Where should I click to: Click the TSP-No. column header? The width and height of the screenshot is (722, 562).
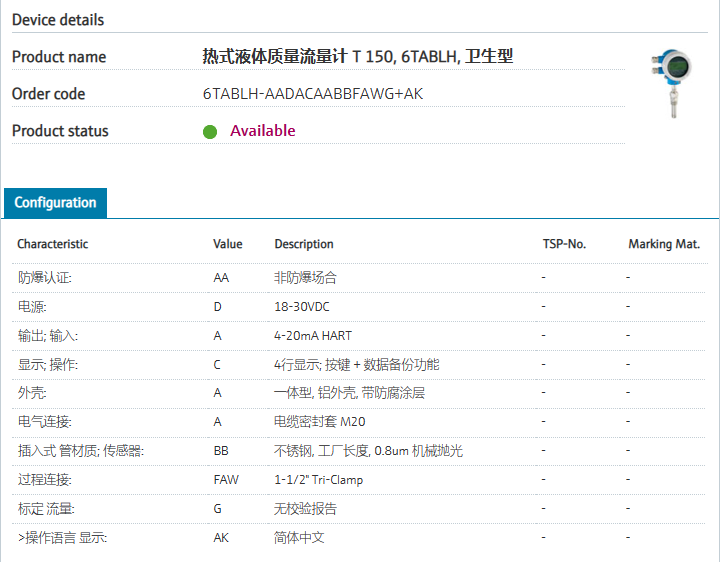click(x=564, y=244)
